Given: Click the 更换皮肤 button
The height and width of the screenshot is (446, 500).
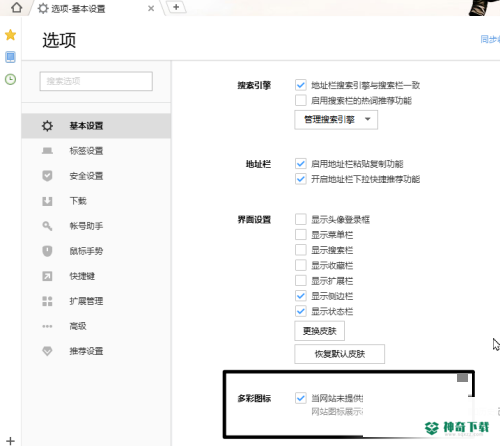Looking at the screenshot, I should [319, 331].
